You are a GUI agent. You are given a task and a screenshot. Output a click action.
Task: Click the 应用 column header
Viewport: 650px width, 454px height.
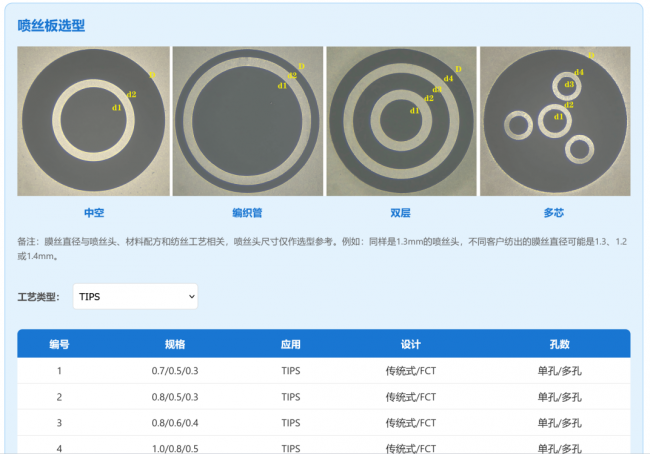coord(291,344)
